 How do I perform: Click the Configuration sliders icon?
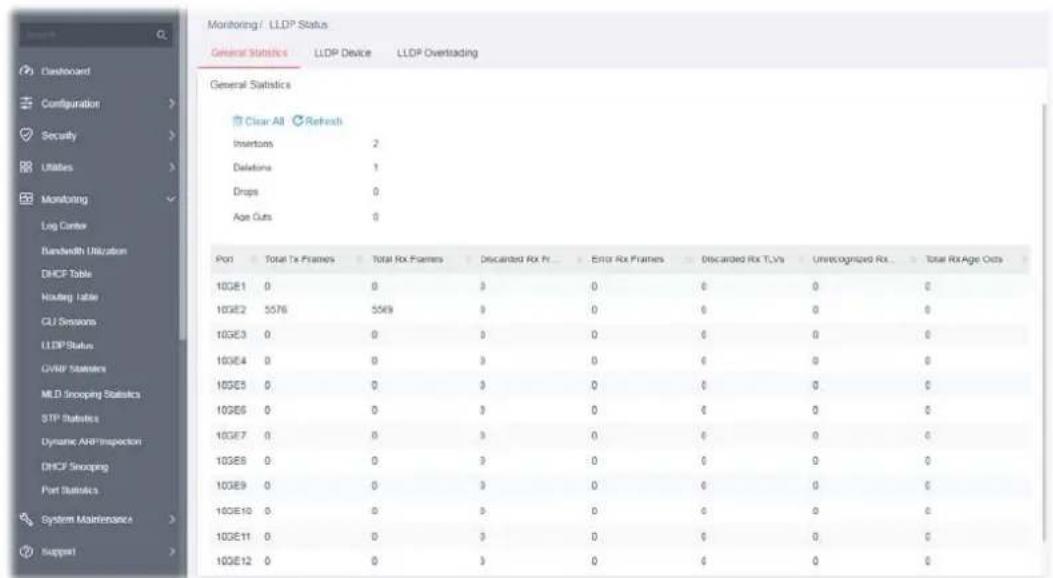(27, 103)
